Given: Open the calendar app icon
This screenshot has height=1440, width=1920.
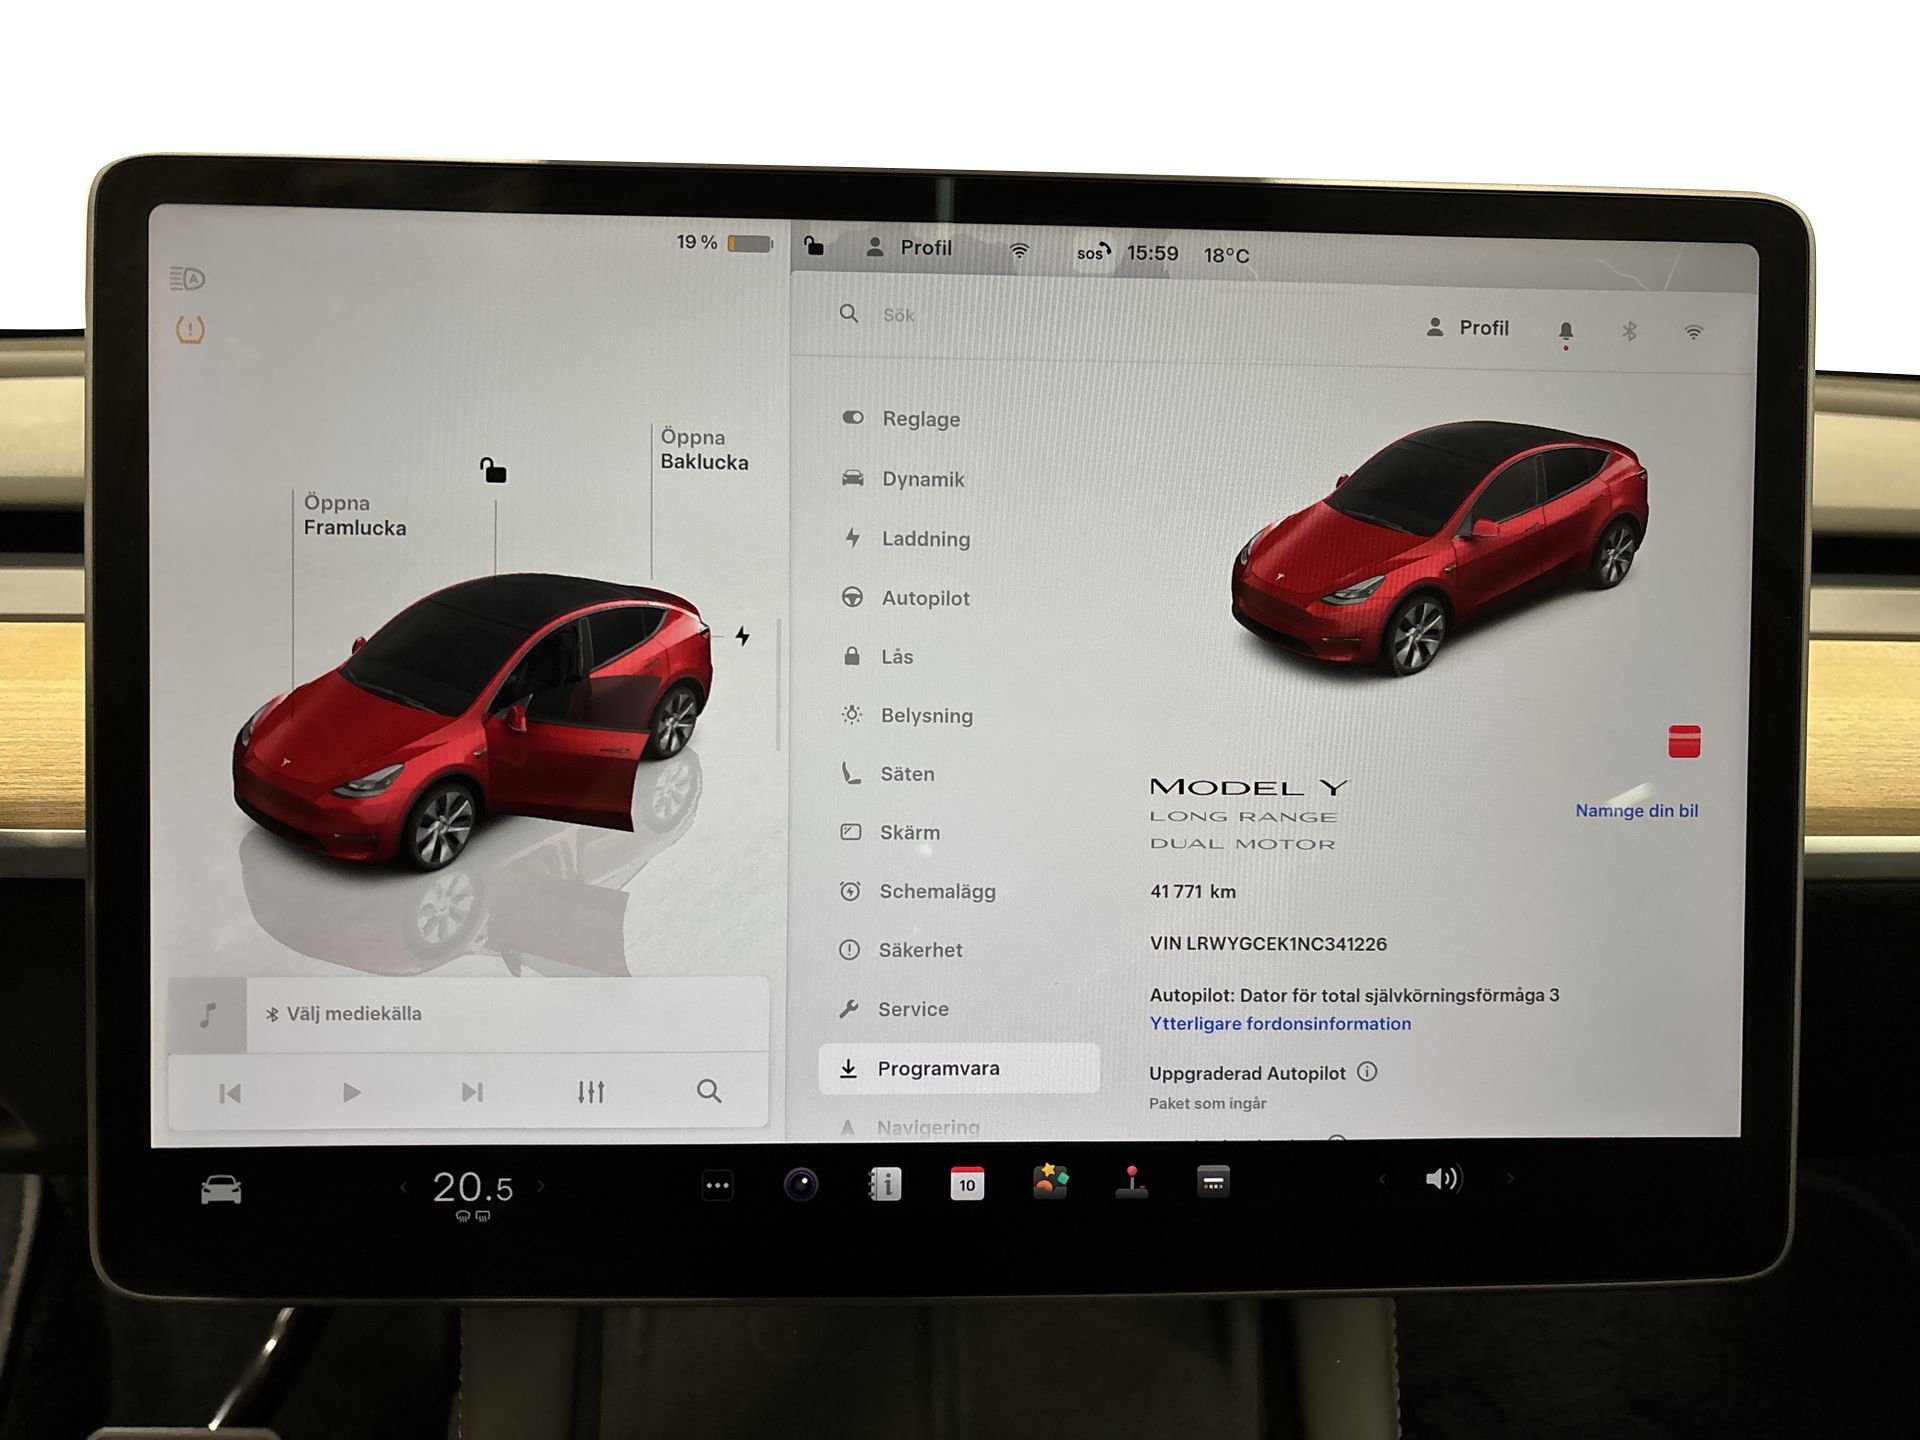Looking at the screenshot, I should 966,1184.
